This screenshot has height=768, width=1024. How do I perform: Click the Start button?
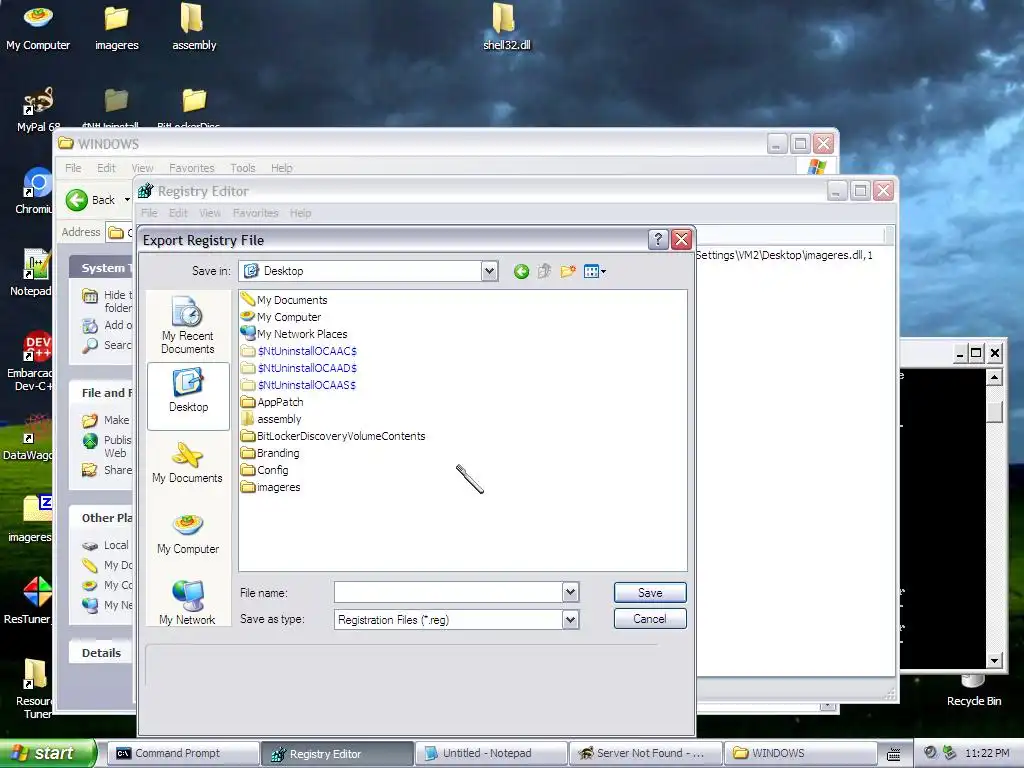pos(48,753)
